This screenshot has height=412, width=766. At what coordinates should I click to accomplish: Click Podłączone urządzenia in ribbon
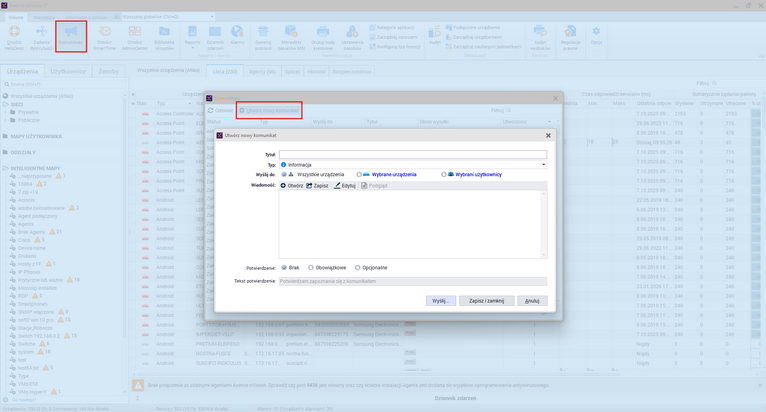473,27
